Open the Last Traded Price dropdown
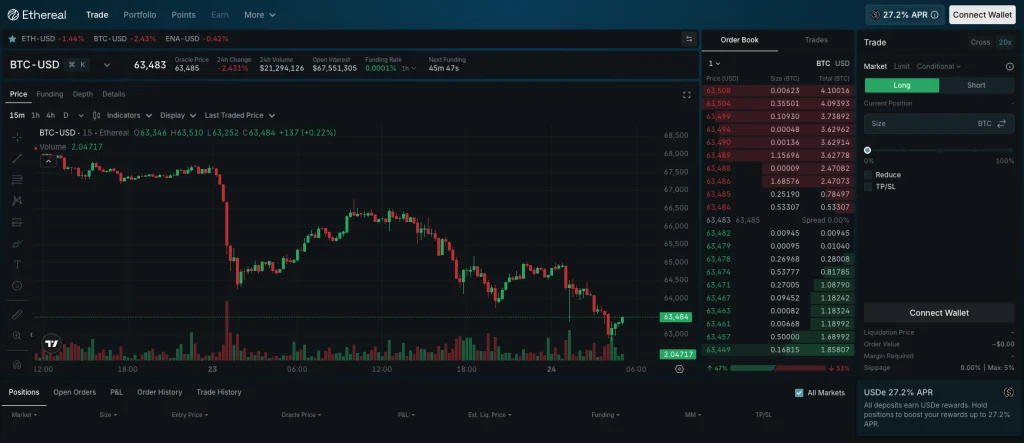The width and height of the screenshot is (1024, 443). pos(240,115)
